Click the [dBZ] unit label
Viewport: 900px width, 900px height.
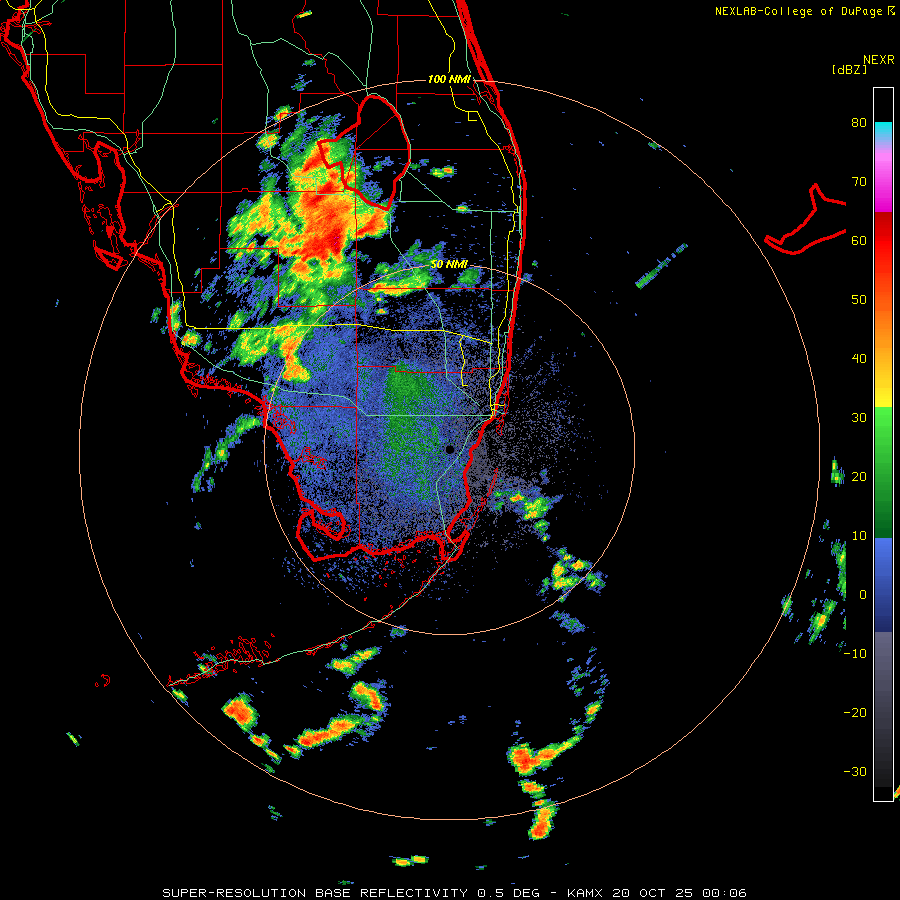click(x=849, y=69)
